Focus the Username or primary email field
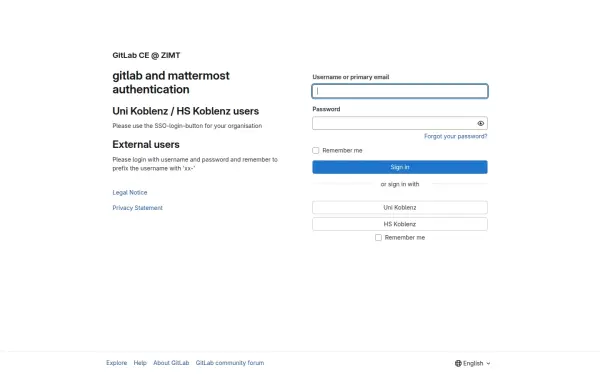The image size is (600, 375). pos(400,91)
